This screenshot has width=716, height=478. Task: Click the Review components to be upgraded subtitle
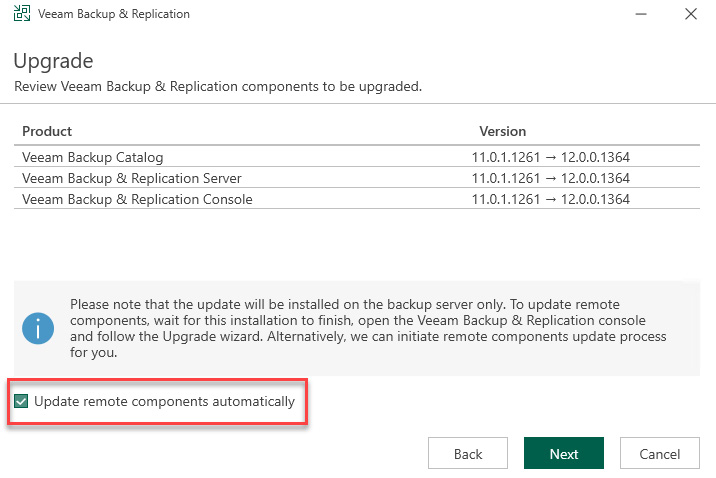[x=218, y=86]
